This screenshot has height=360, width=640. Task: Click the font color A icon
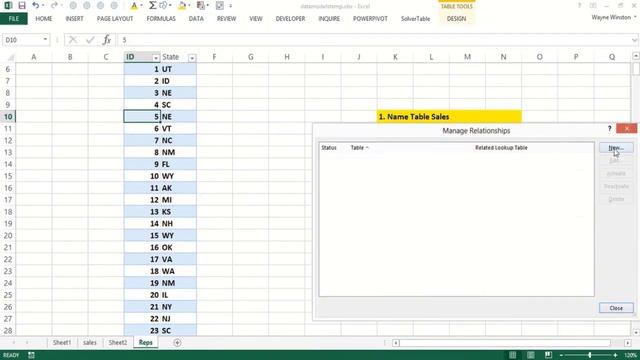(134, 6)
